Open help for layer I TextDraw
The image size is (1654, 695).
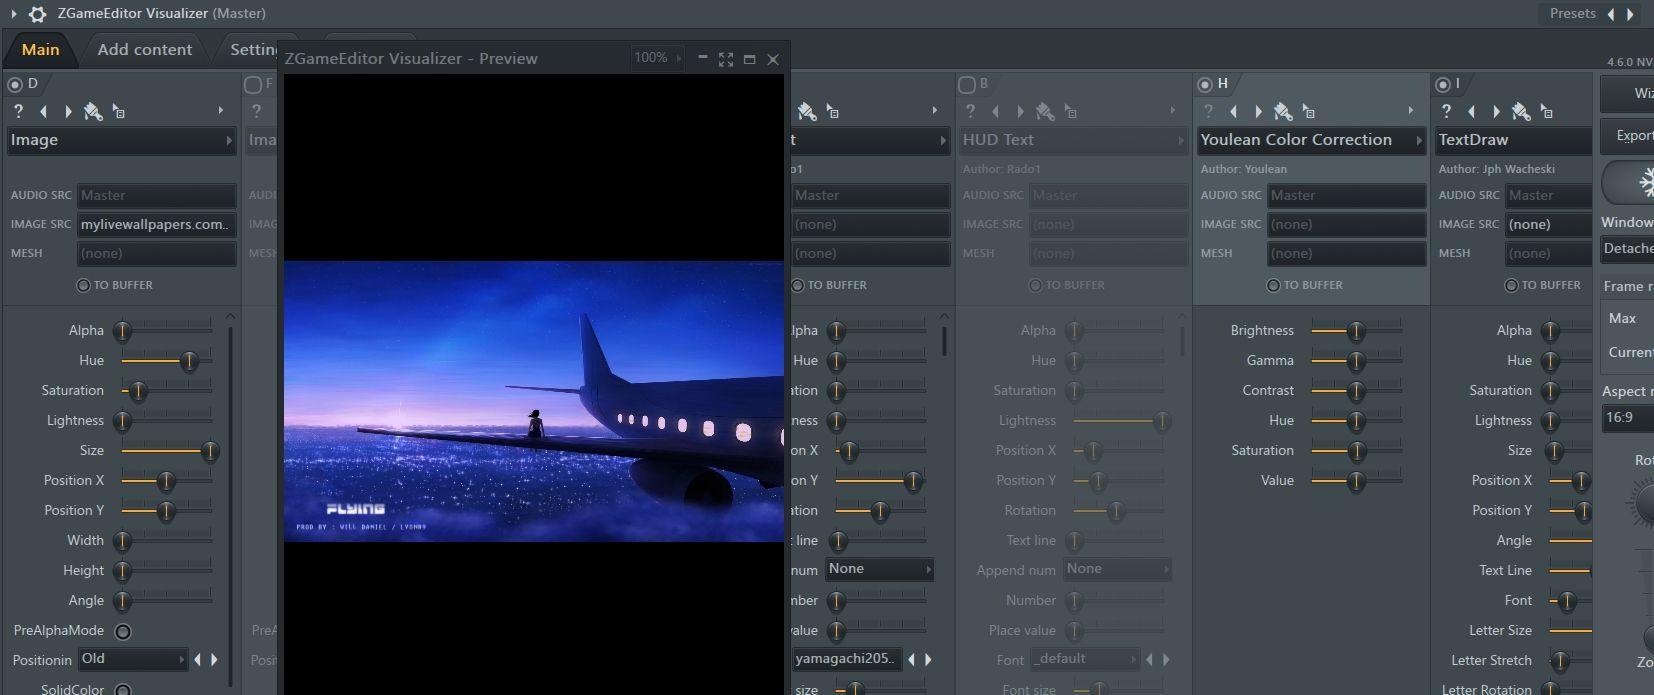pyautogui.click(x=1446, y=111)
